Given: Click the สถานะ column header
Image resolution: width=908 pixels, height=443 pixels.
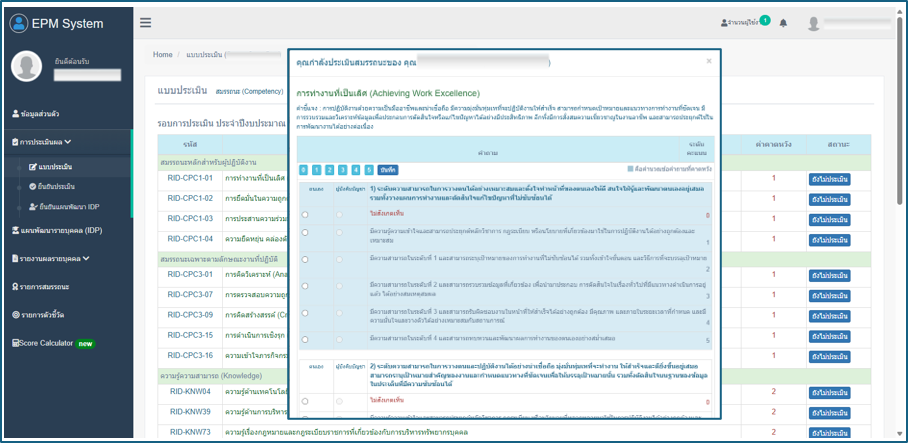Looking at the screenshot, I should click(838, 144).
